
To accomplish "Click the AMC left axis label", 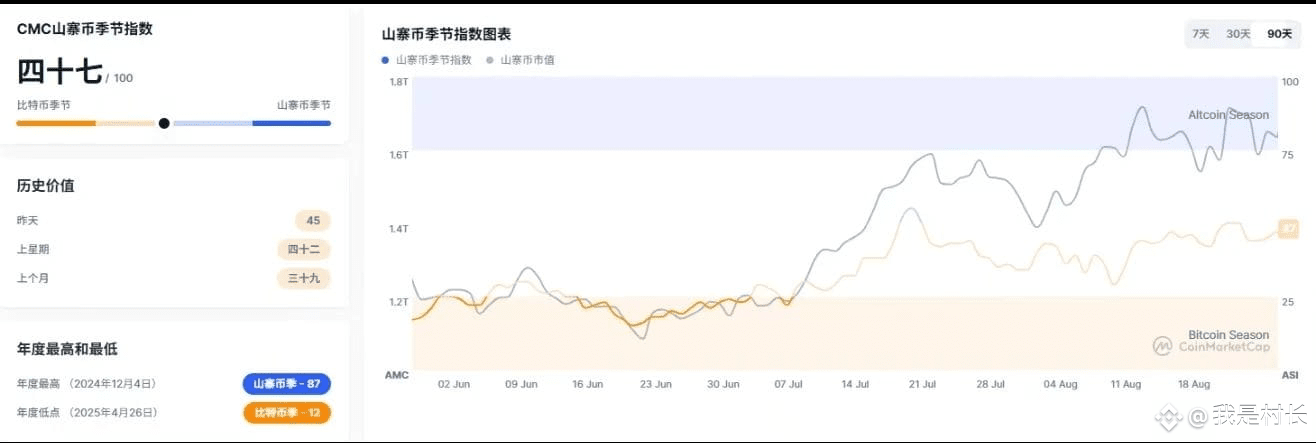I will [x=397, y=375].
